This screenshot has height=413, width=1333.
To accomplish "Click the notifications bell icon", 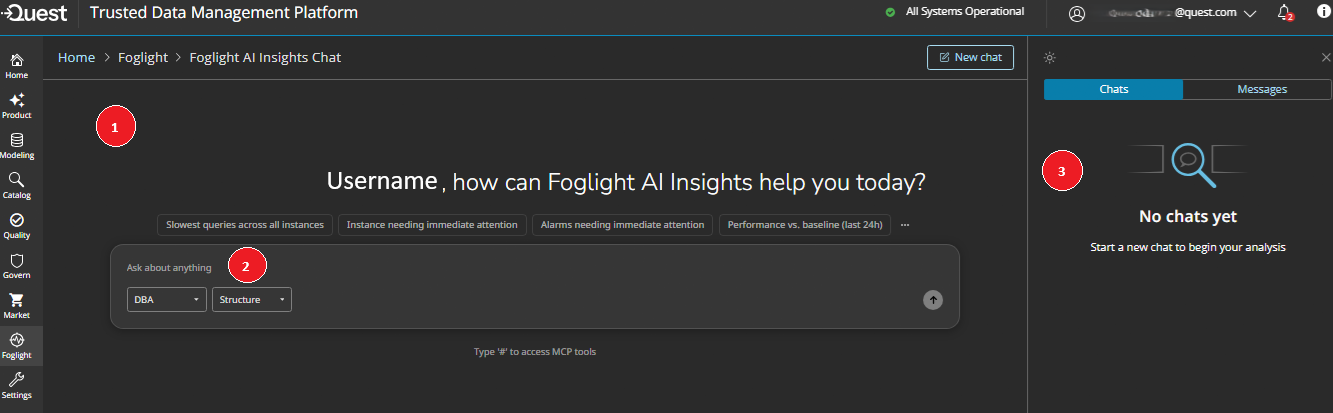I will pyautogui.click(x=1286, y=13).
